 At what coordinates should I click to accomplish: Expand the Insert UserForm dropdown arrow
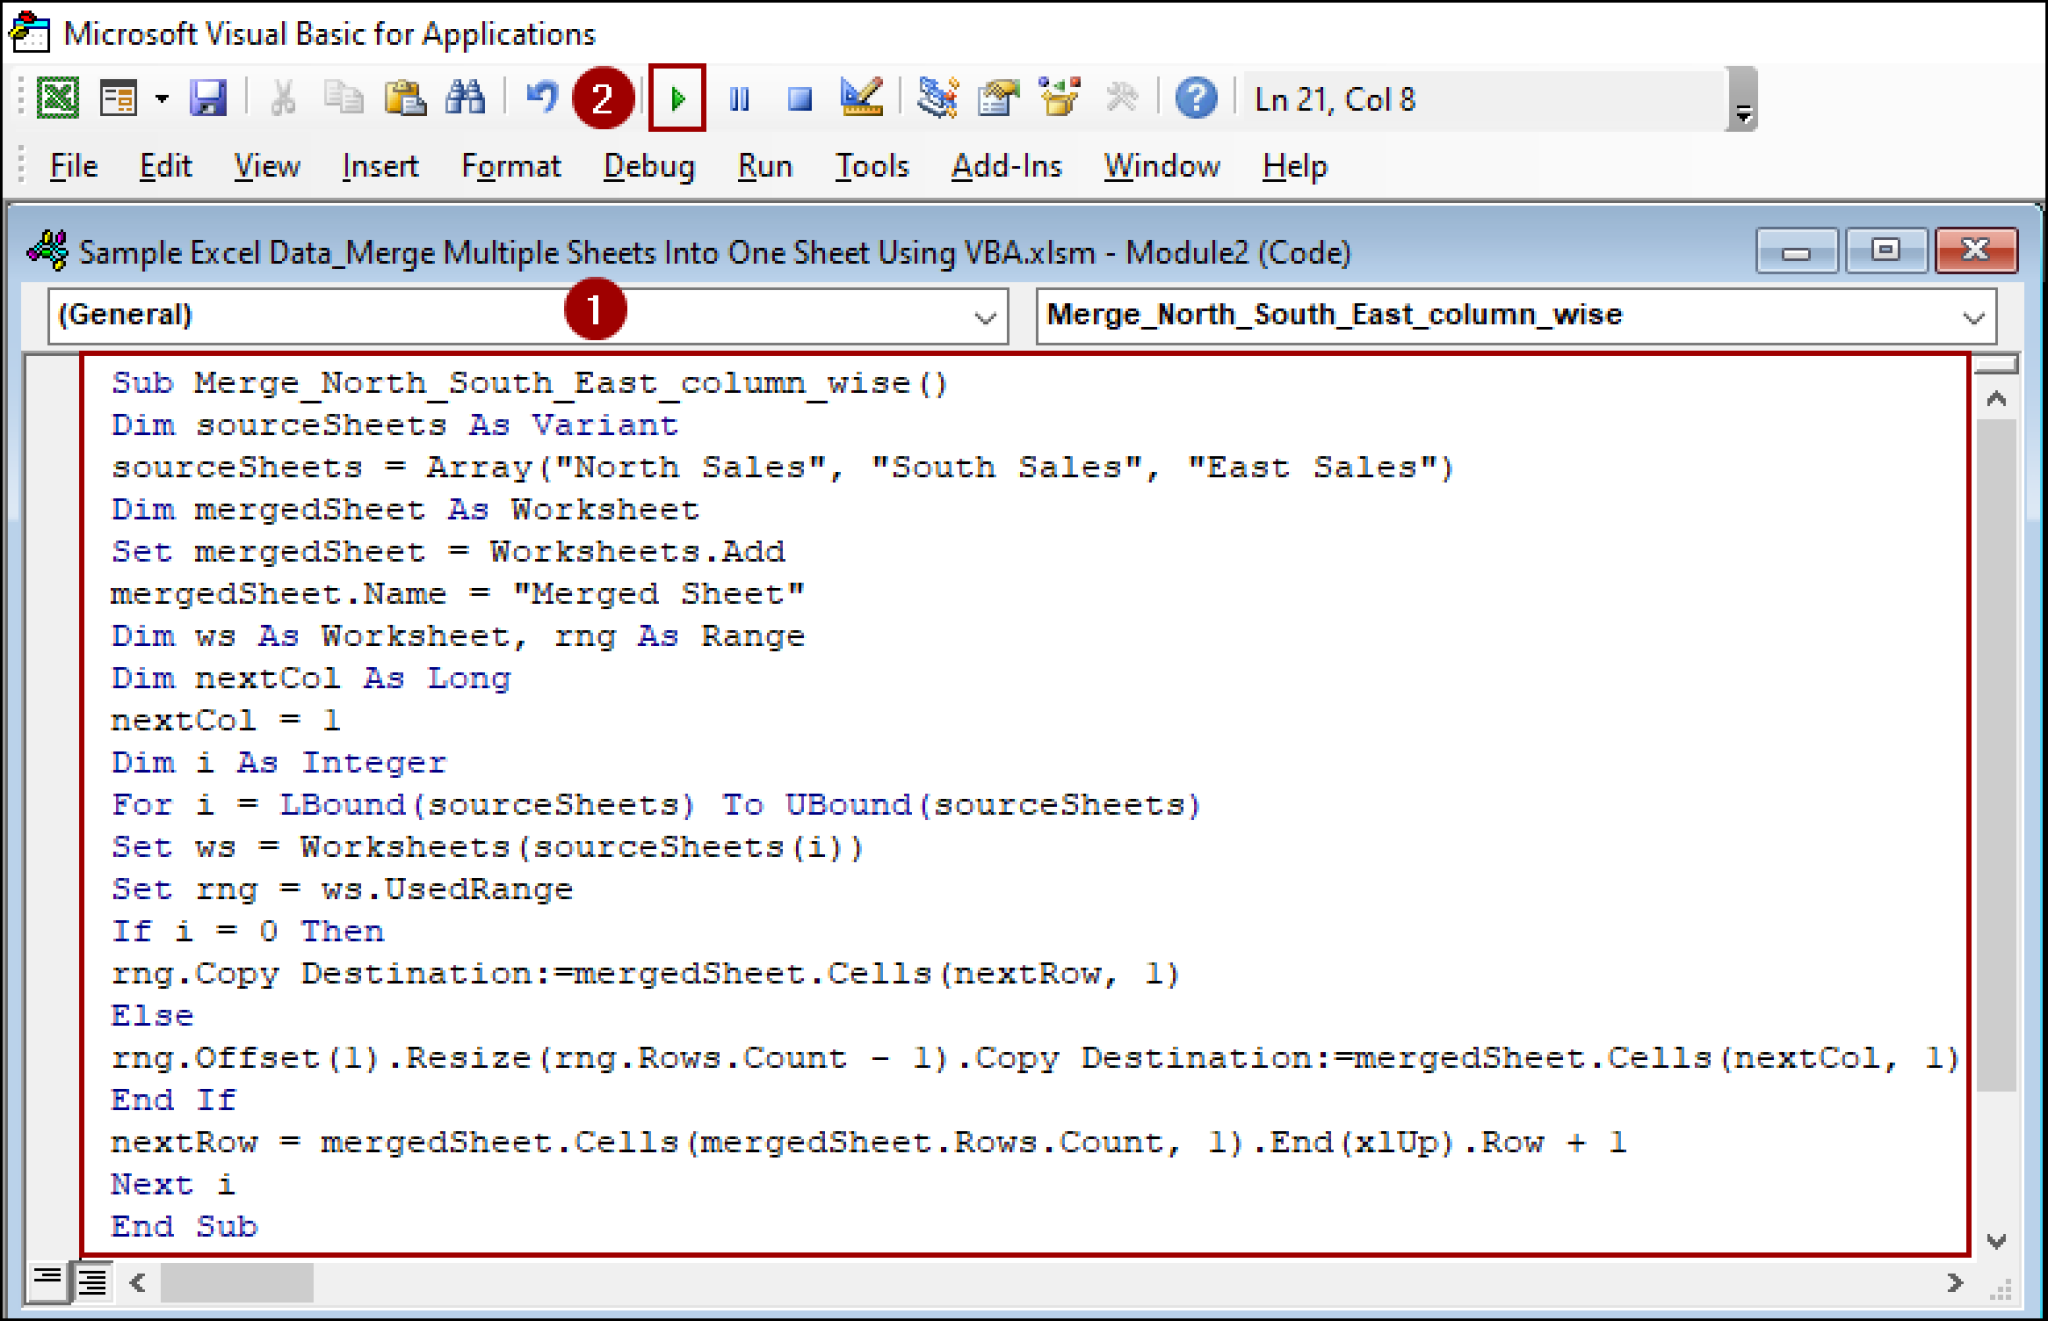pos(160,98)
